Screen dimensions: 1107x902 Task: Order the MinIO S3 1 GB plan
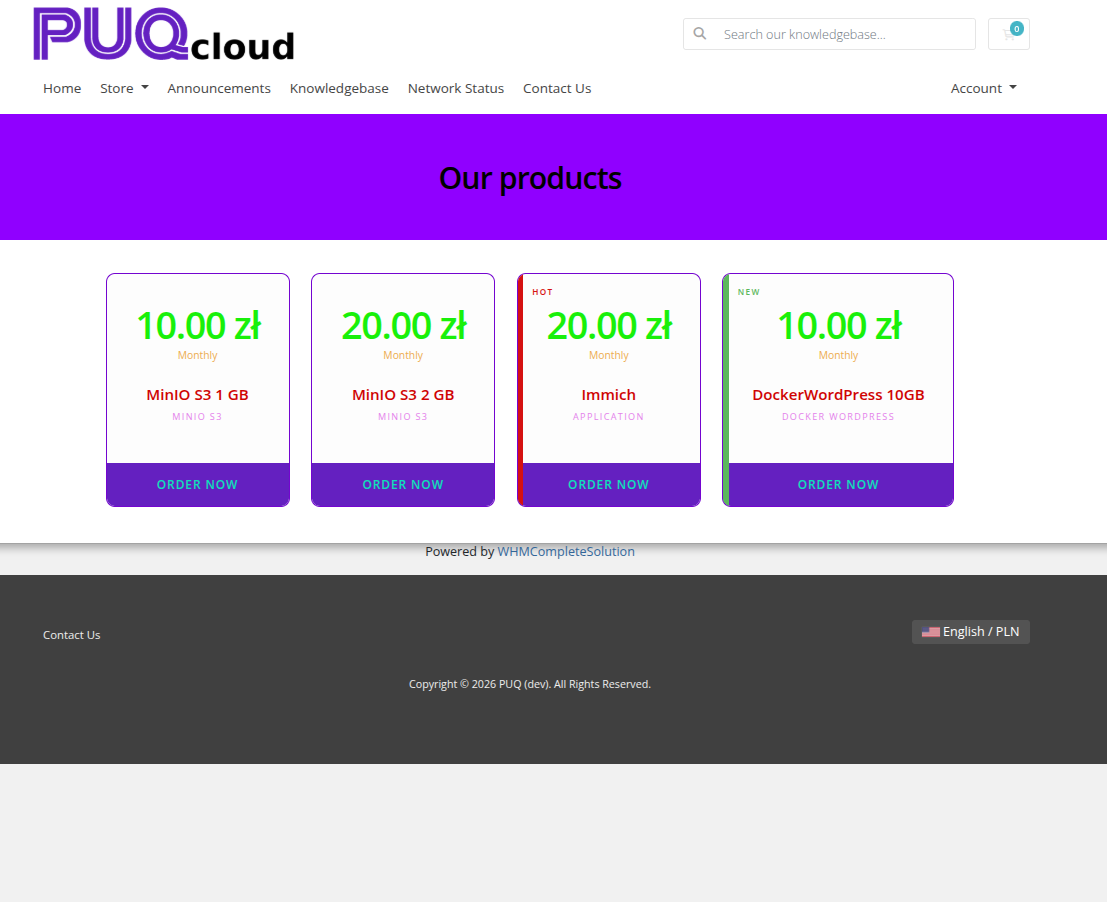[197, 485]
